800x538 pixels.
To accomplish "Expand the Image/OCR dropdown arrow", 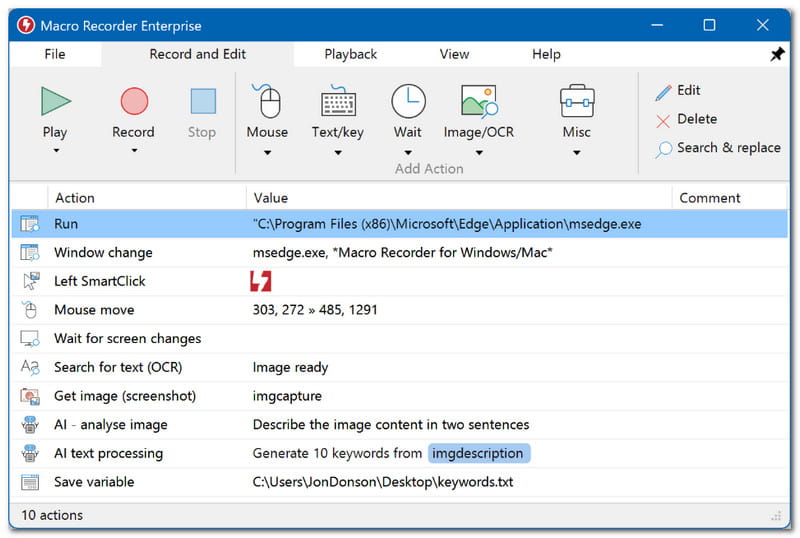I will (479, 153).
